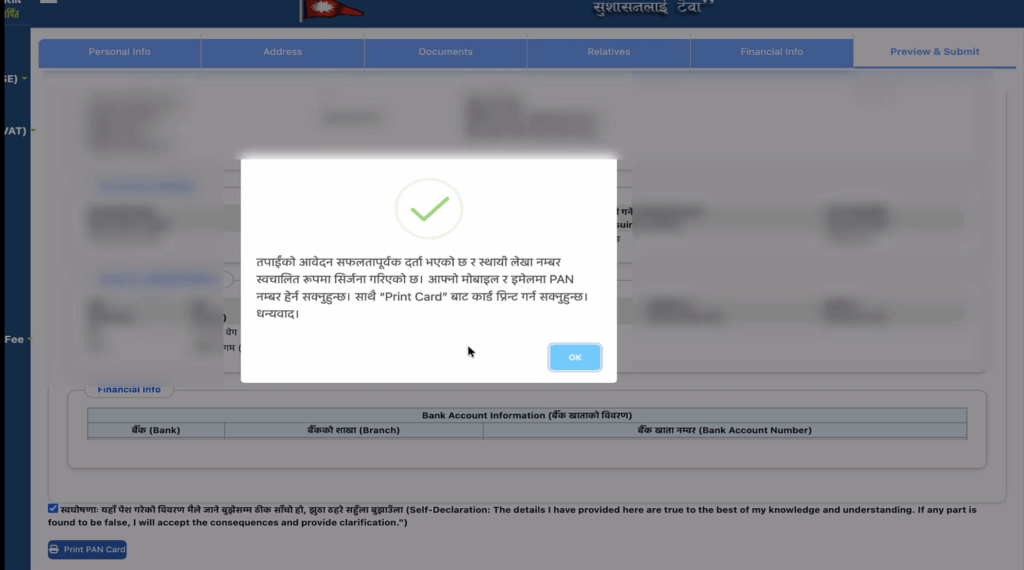
Task: Open the Address tab
Action: (282, 52)
